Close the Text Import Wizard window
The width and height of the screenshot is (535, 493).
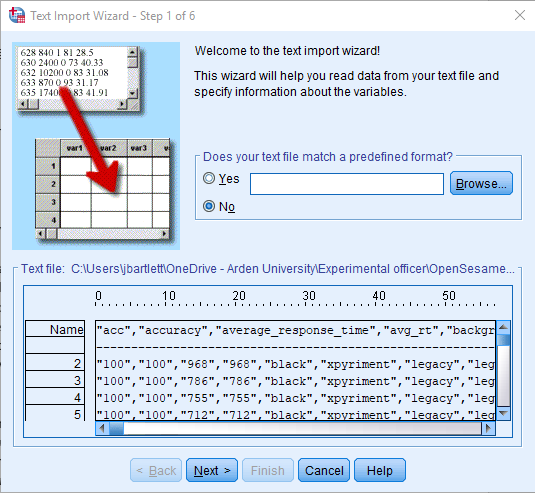click(520, 15)
